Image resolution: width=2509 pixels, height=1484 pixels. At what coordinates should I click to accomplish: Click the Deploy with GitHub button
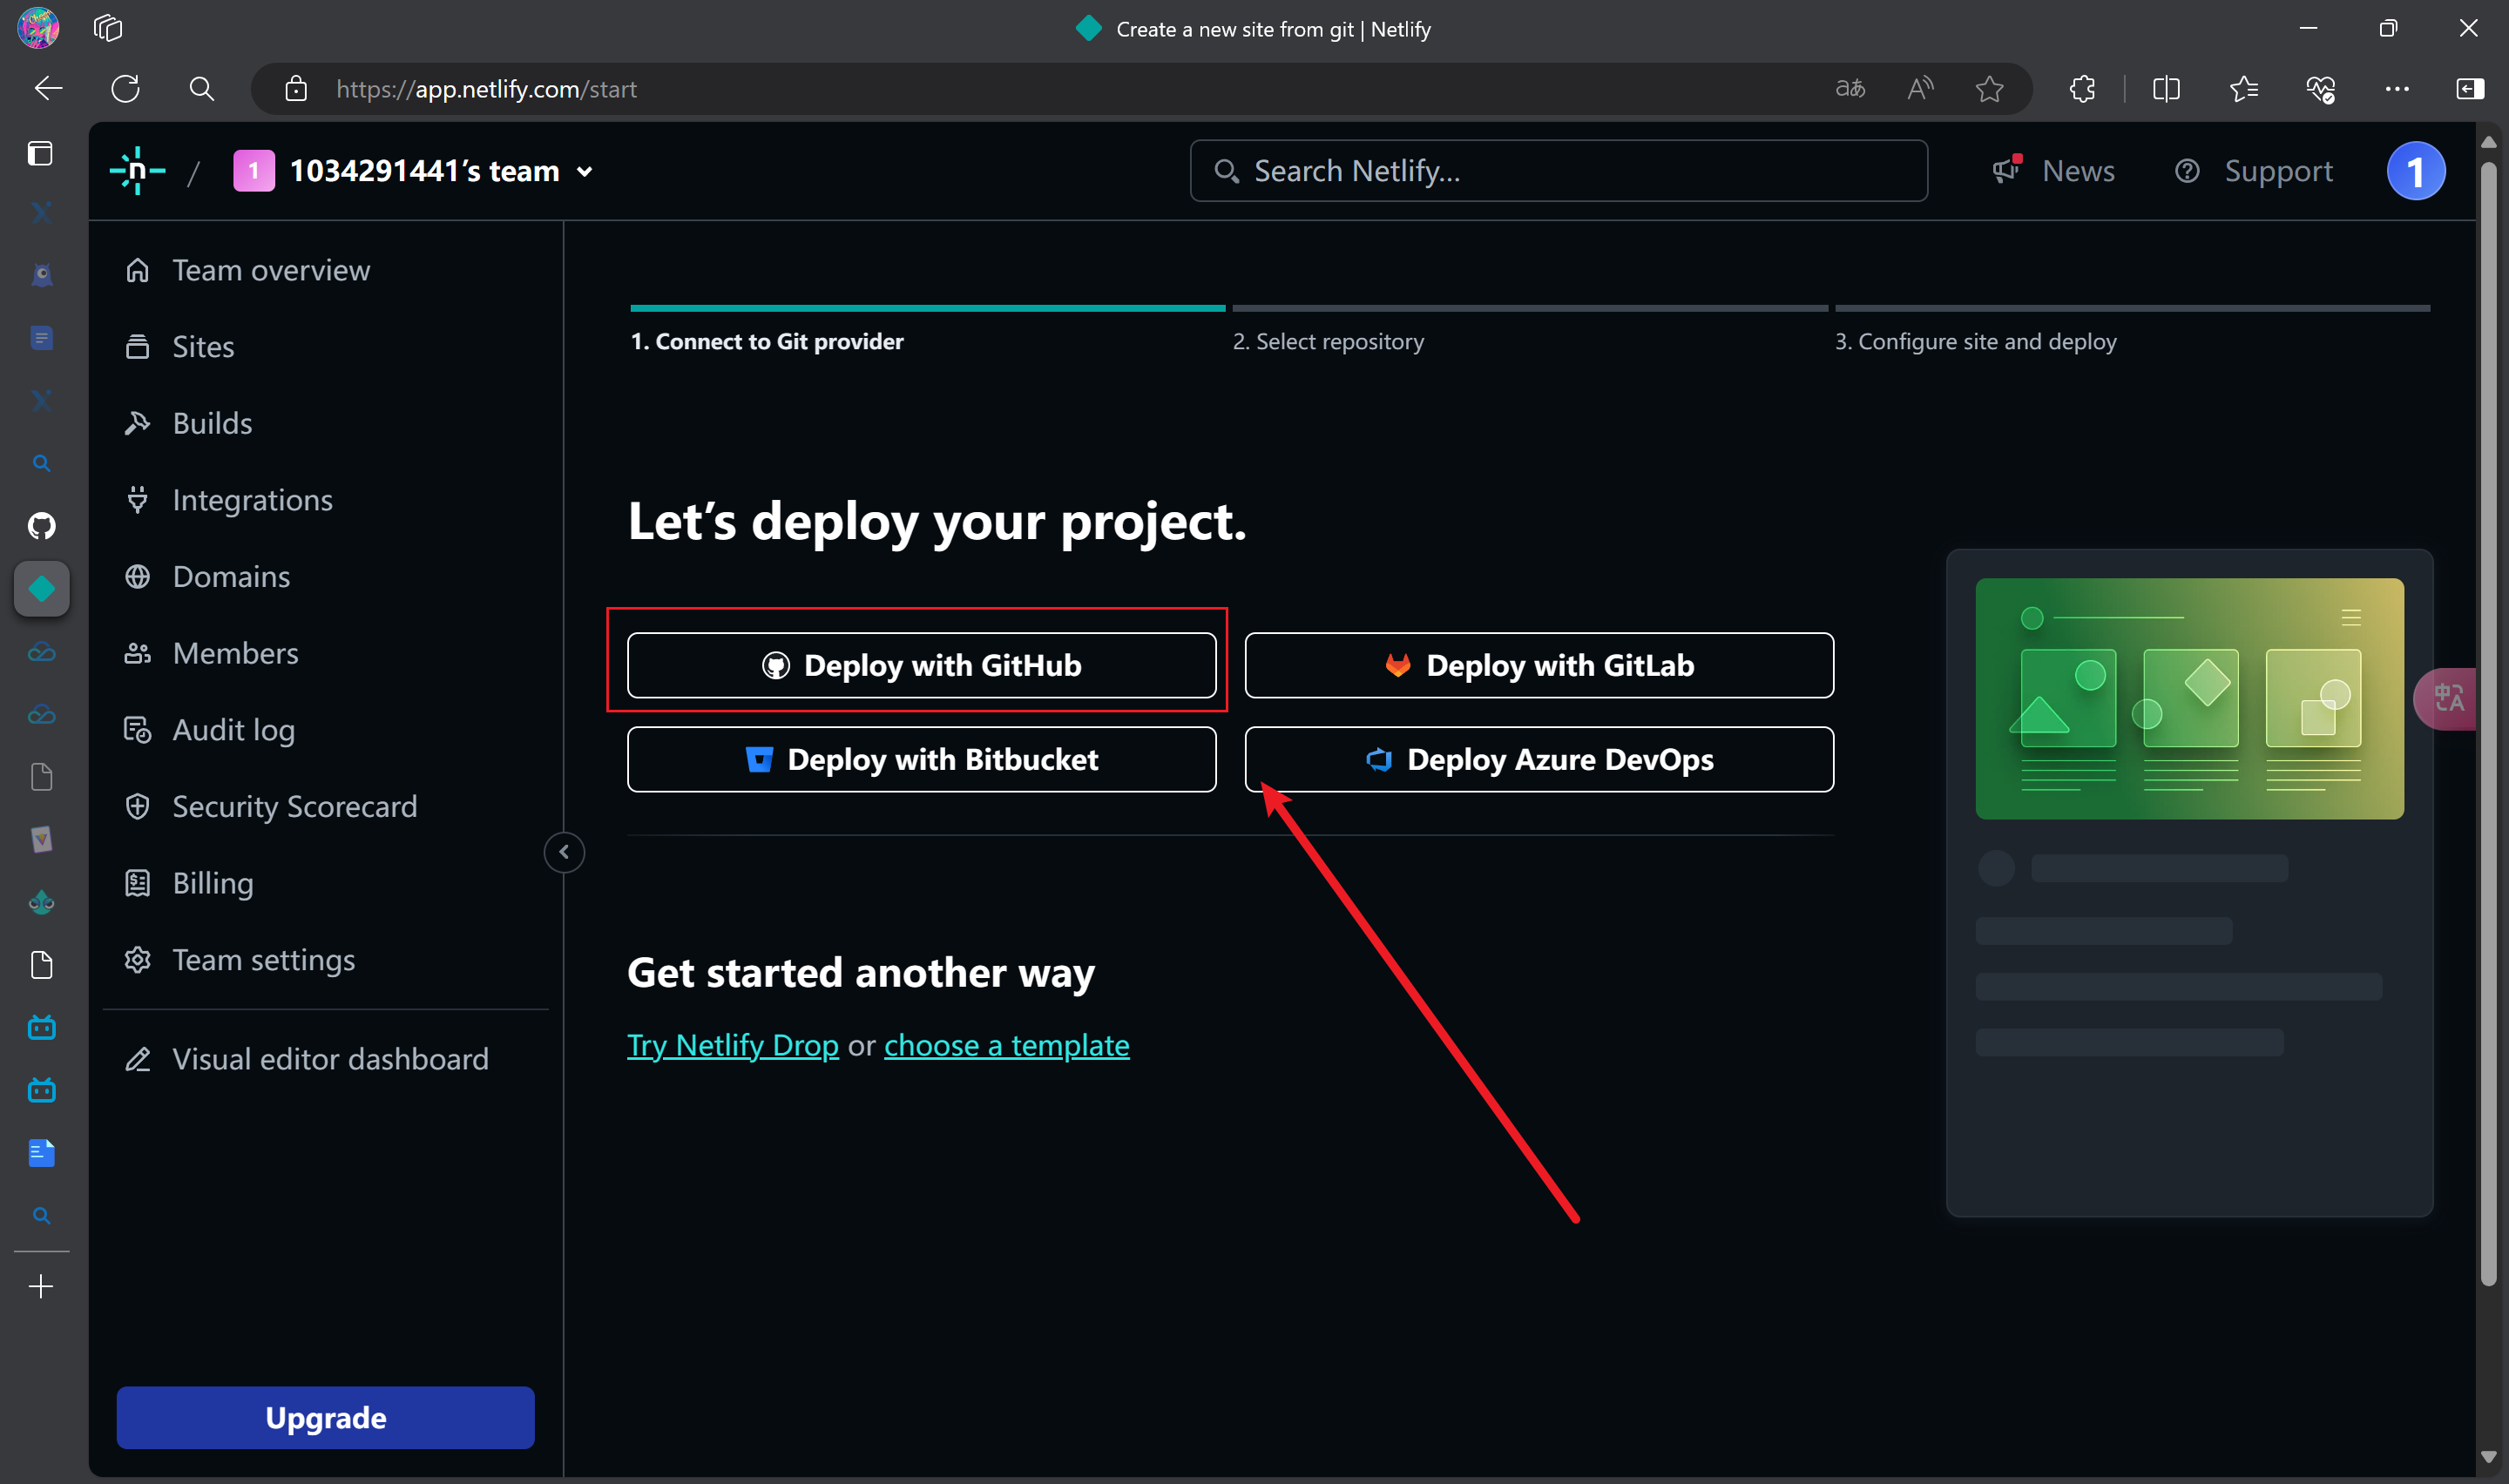(x=921, y=665)
